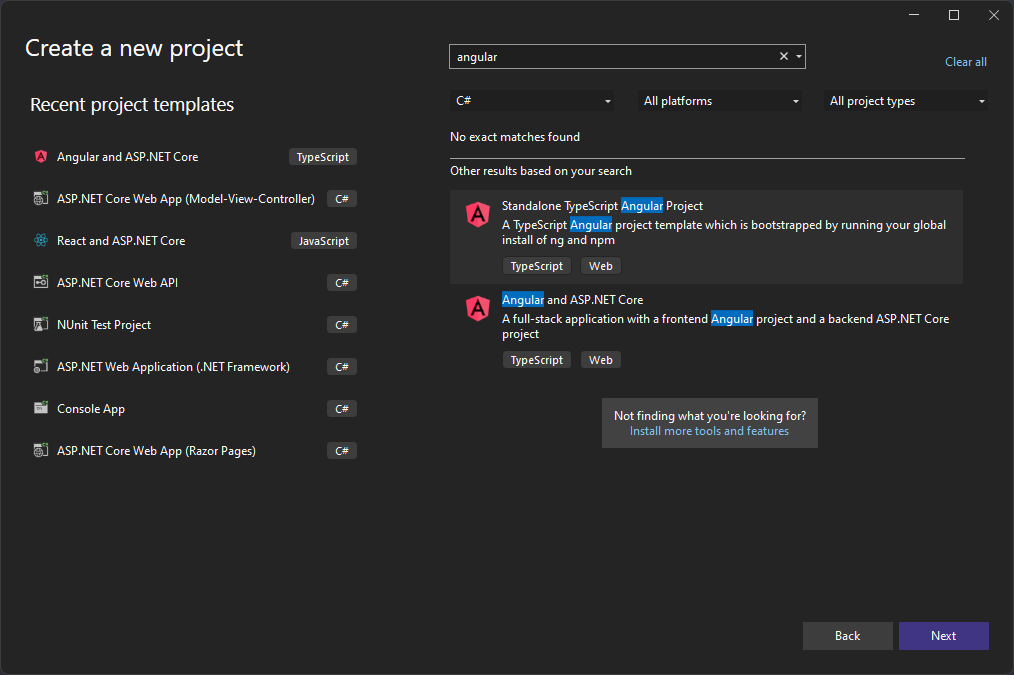1014x675 pixels.
Task: Click the Web tag under Angular and ASP.NET Core
Action: (600, 359)
